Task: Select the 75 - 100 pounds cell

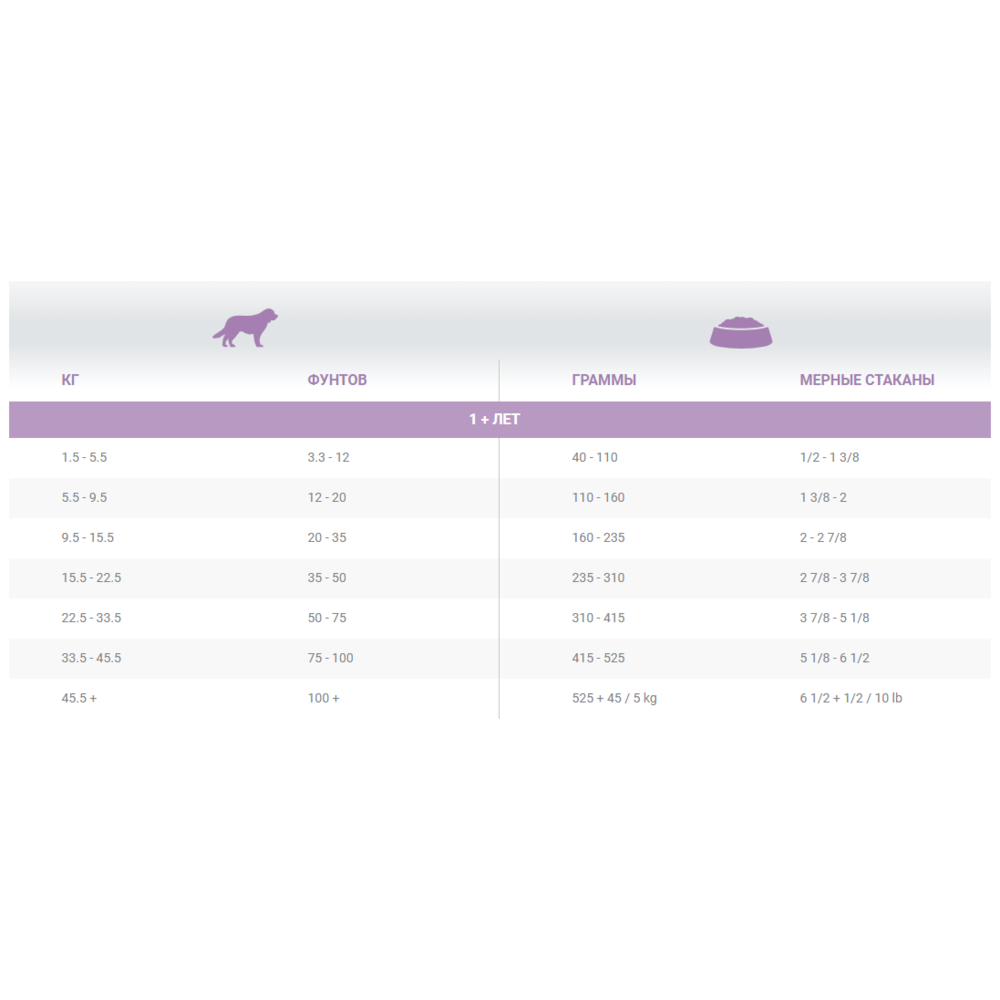Action: point(330,658)
